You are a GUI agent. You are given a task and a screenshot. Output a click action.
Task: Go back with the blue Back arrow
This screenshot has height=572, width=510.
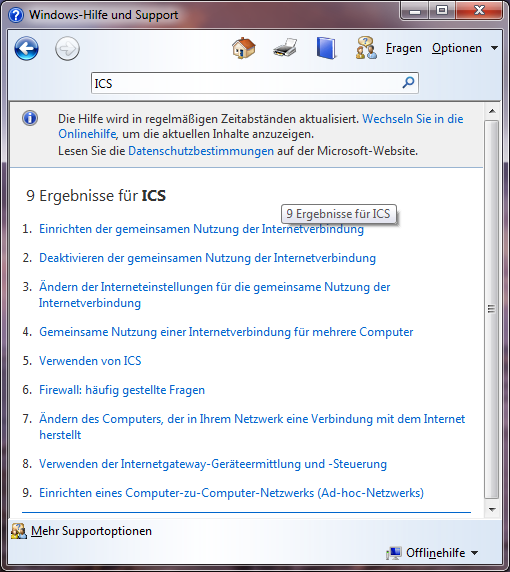point(27,48)
